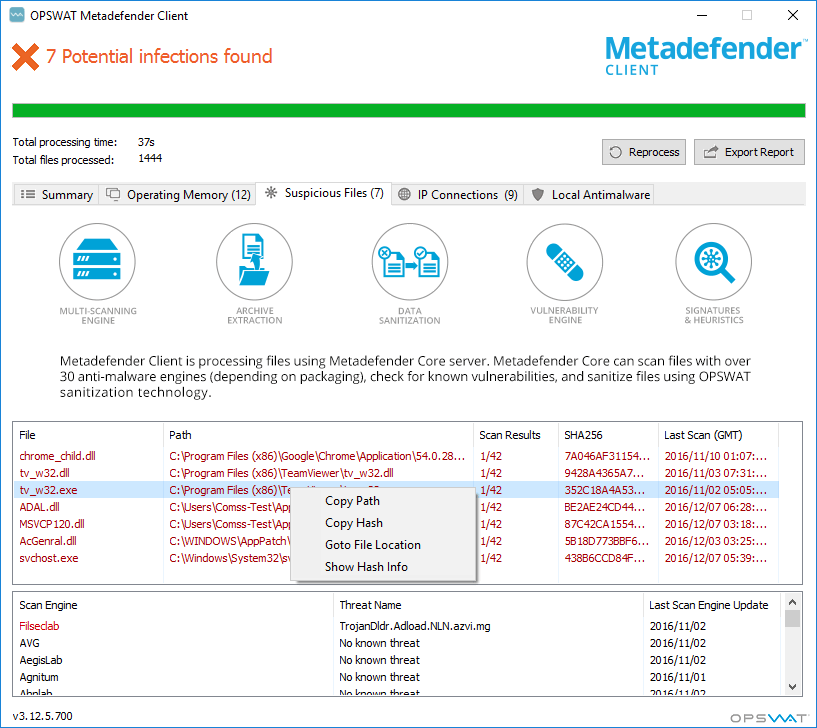The width and height of the screenshot is (817, 728).
Task: Click scroll up arrow in engine list
Action: (x=793, y=602)
